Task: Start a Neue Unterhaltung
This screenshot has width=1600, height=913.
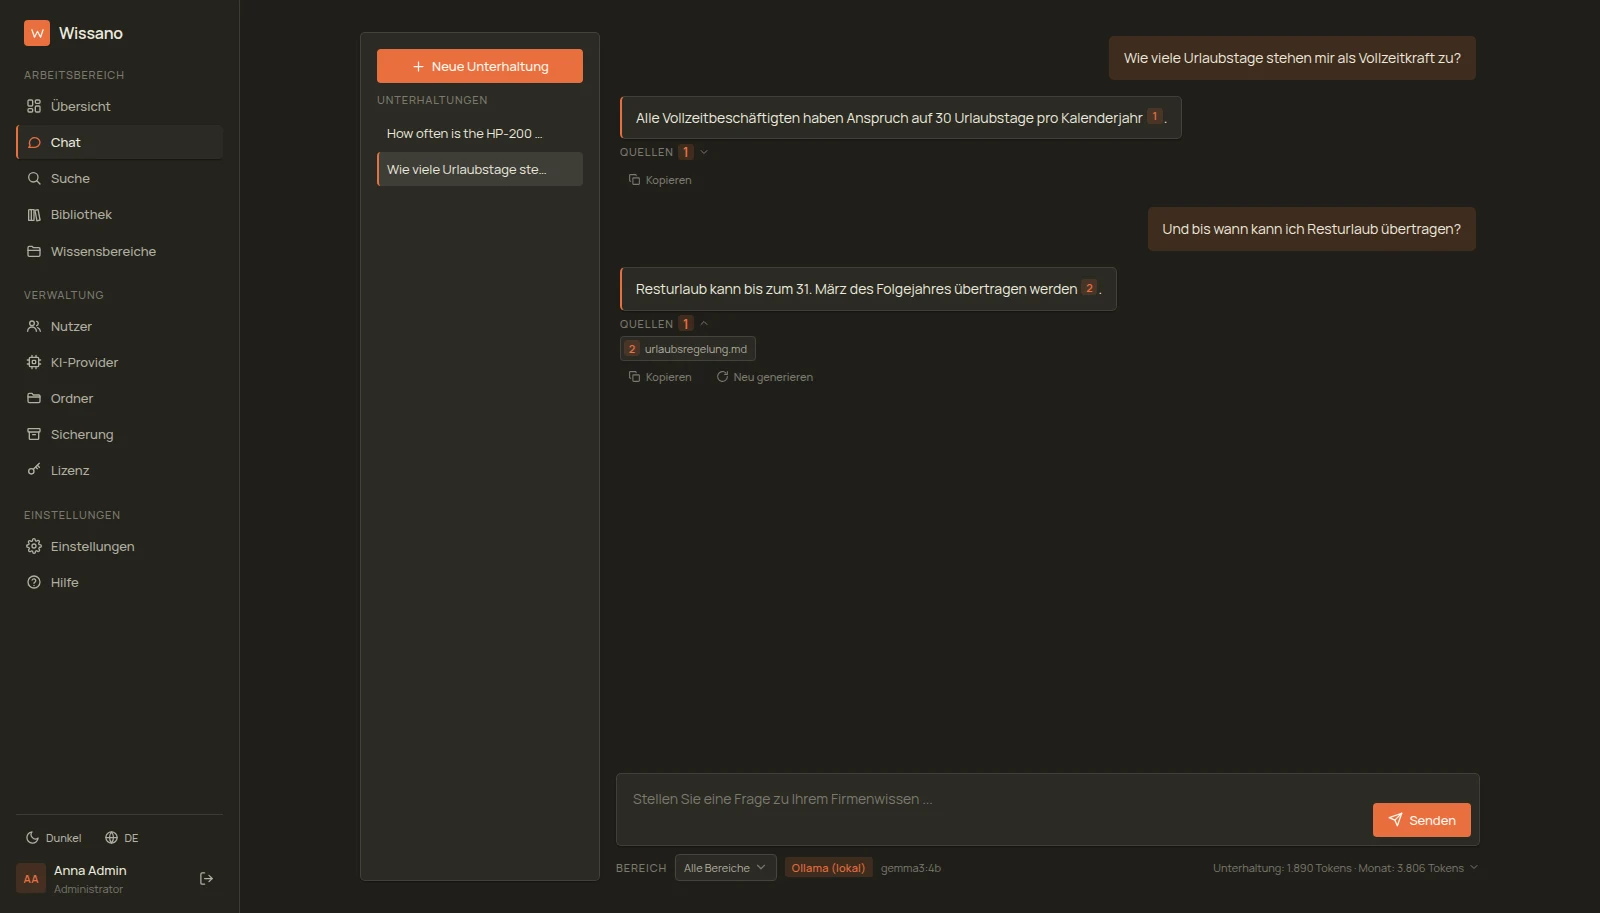Action: [480, 66]
